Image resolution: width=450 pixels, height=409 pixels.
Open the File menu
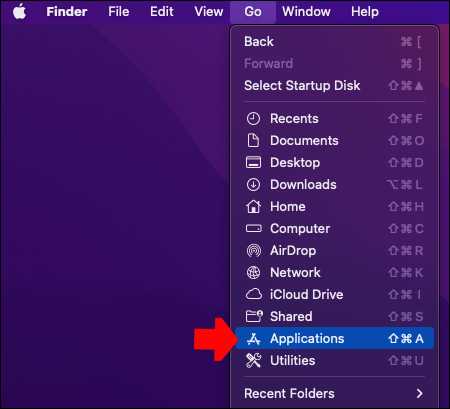(x=119, y=12)
